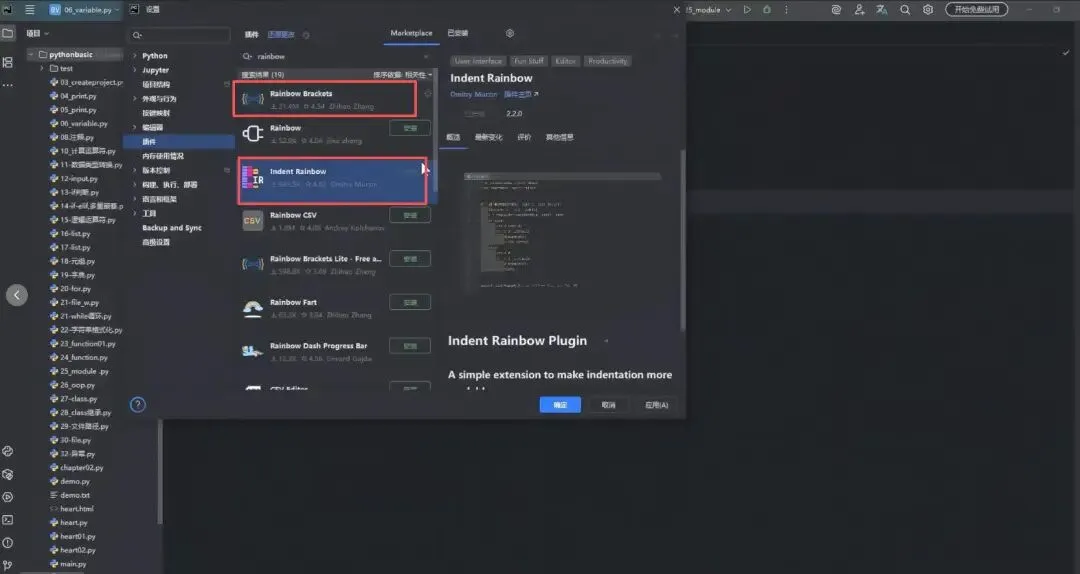Show more tool windows ellipsis
This screenshot has width=1080, height=574.
[8, 85]
